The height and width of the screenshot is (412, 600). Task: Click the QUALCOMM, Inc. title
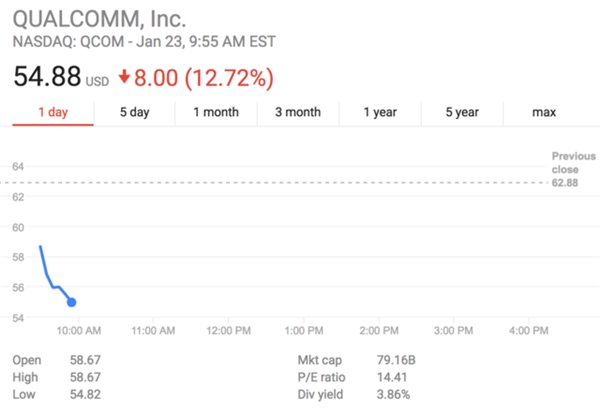tap(99, 19)
